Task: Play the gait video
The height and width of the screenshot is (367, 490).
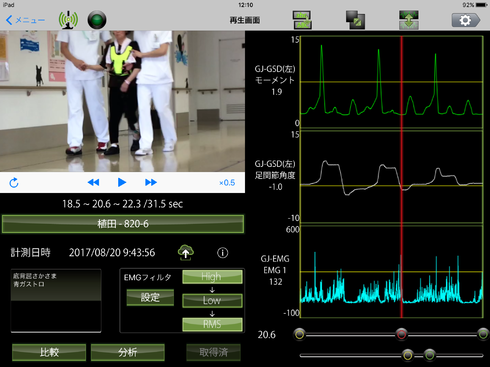Action: (122, 182)
